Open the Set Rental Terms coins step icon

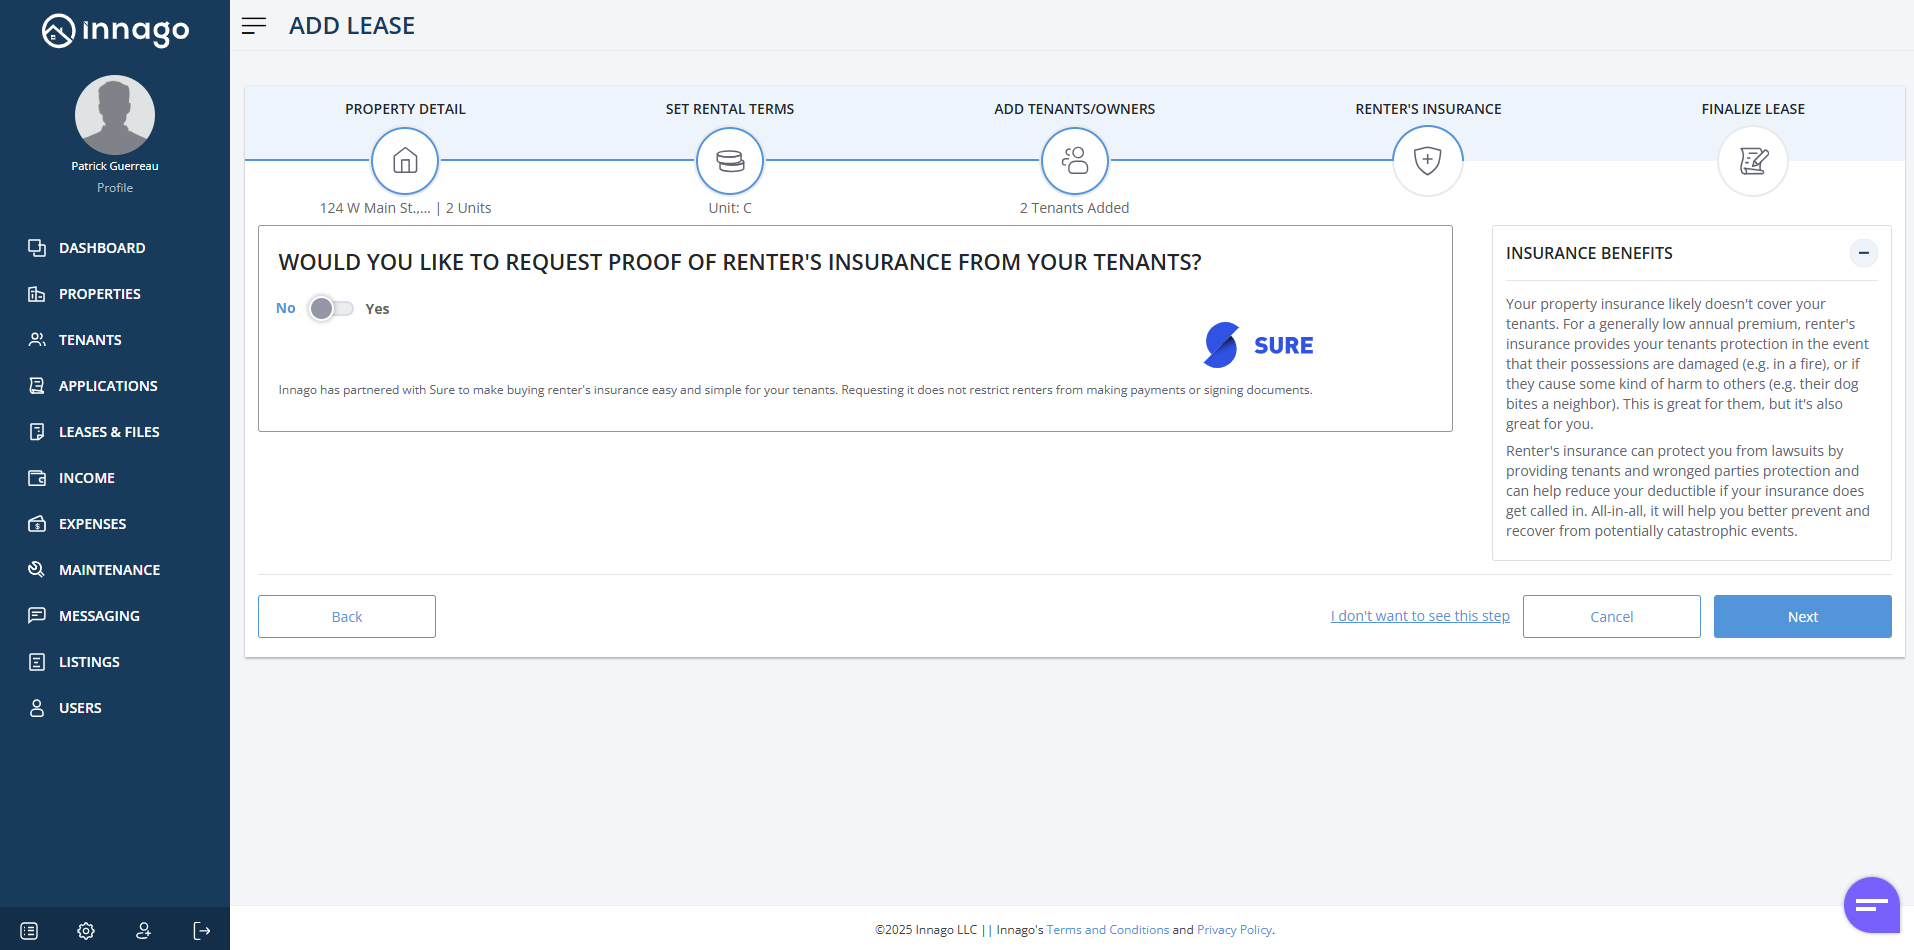click(730, 161)
